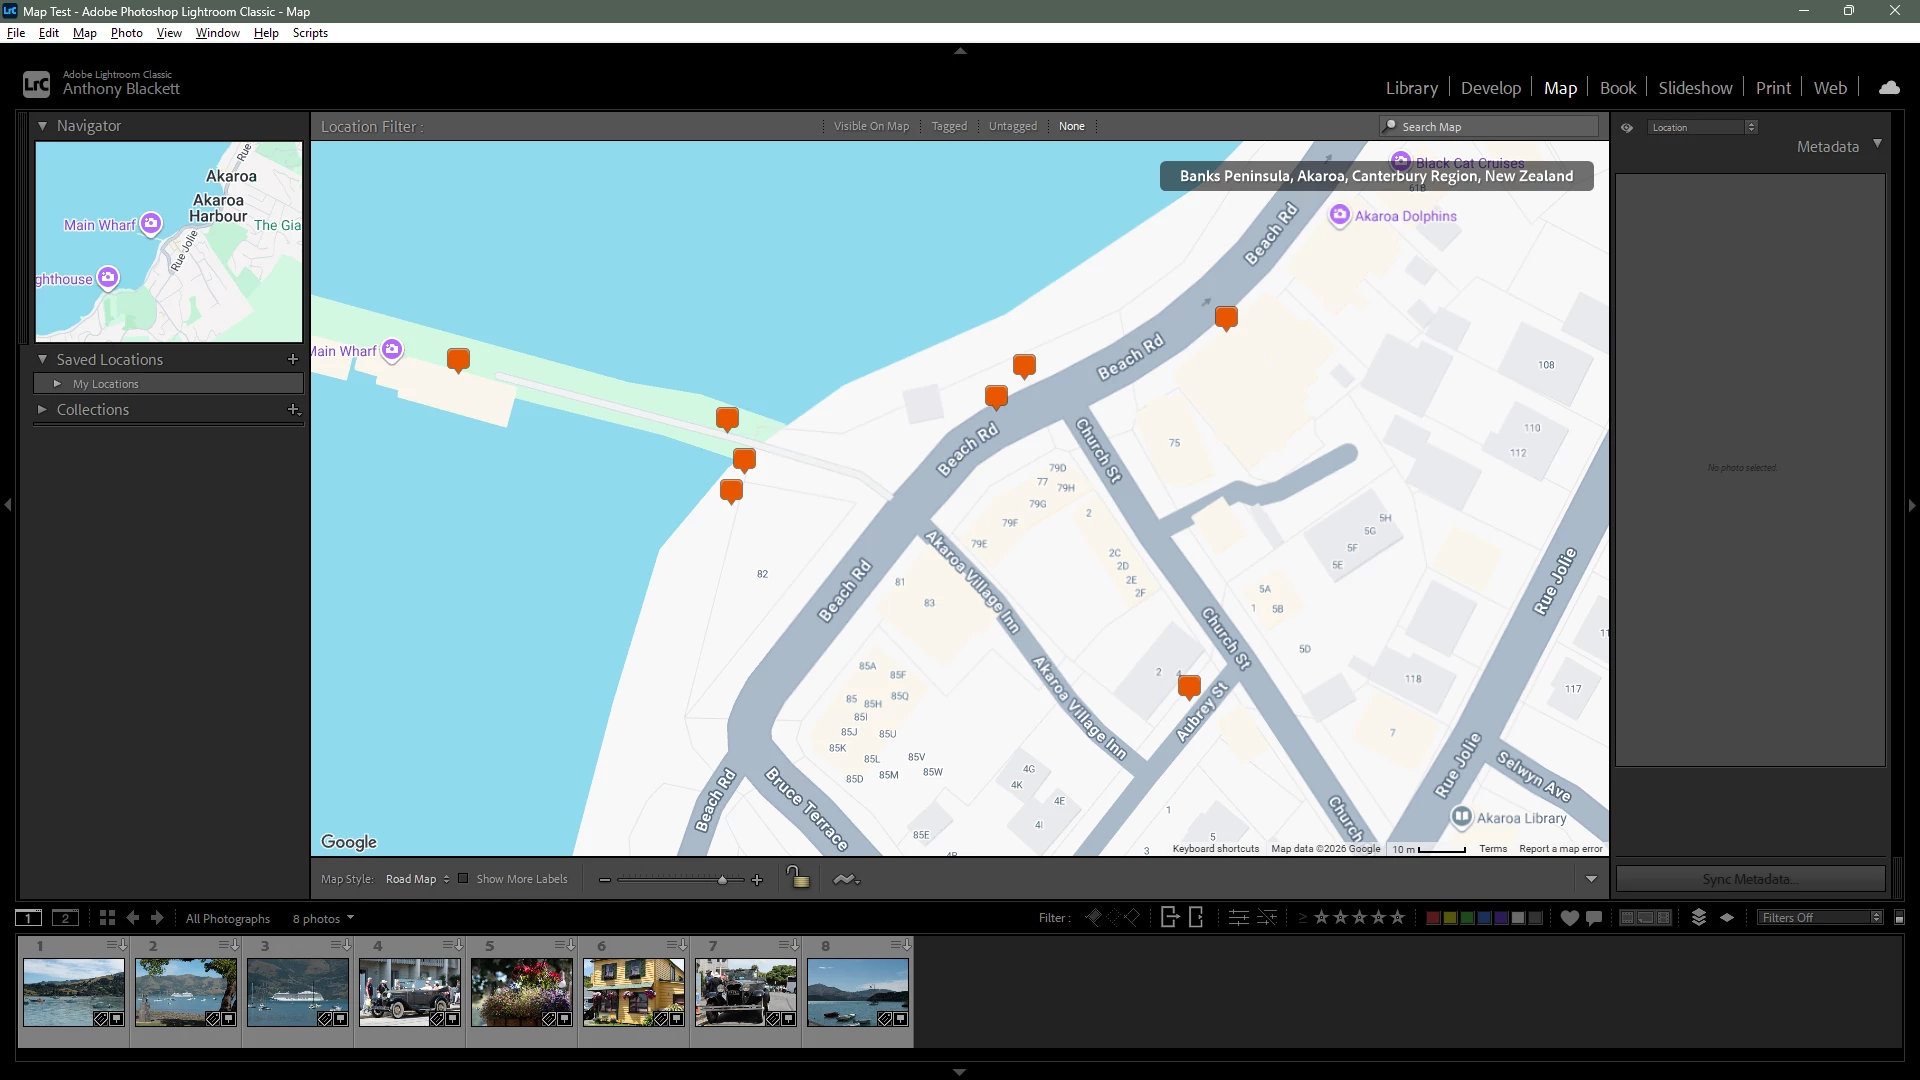This screenshot has height=1080, width=1920.
Task: Open the cloud sync status icon
Action: (x=1889, y=88)
